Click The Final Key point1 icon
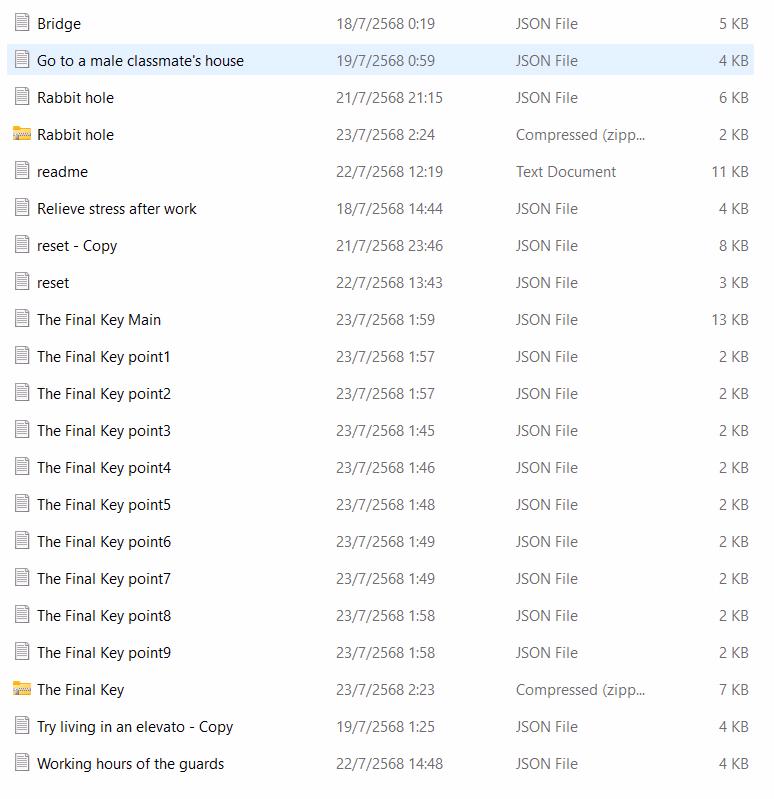 pos(22,356)
